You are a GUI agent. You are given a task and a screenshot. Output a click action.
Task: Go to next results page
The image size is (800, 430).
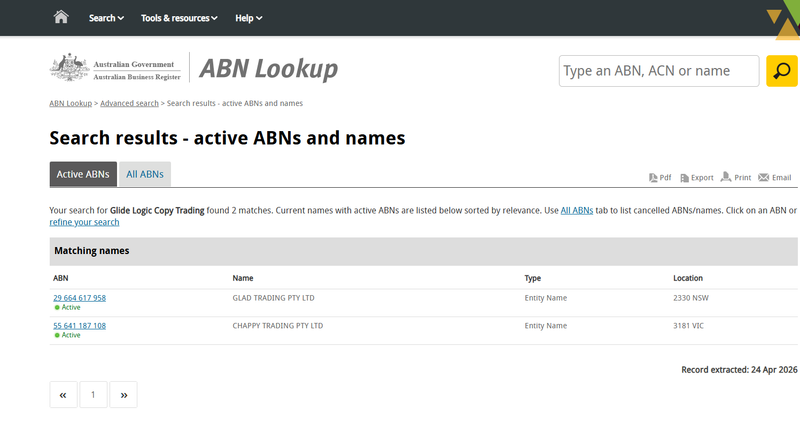(x=123, y=394)
